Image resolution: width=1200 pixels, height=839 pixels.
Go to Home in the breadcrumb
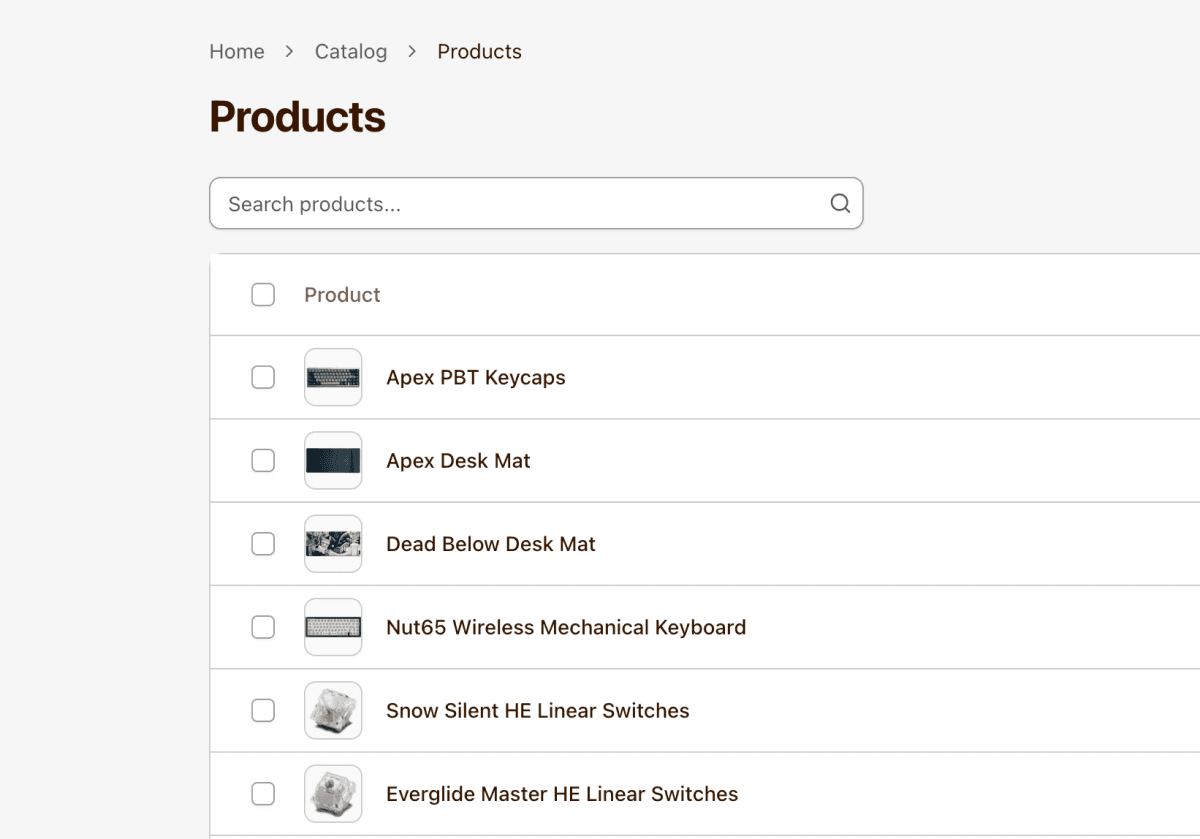[237, 51]
